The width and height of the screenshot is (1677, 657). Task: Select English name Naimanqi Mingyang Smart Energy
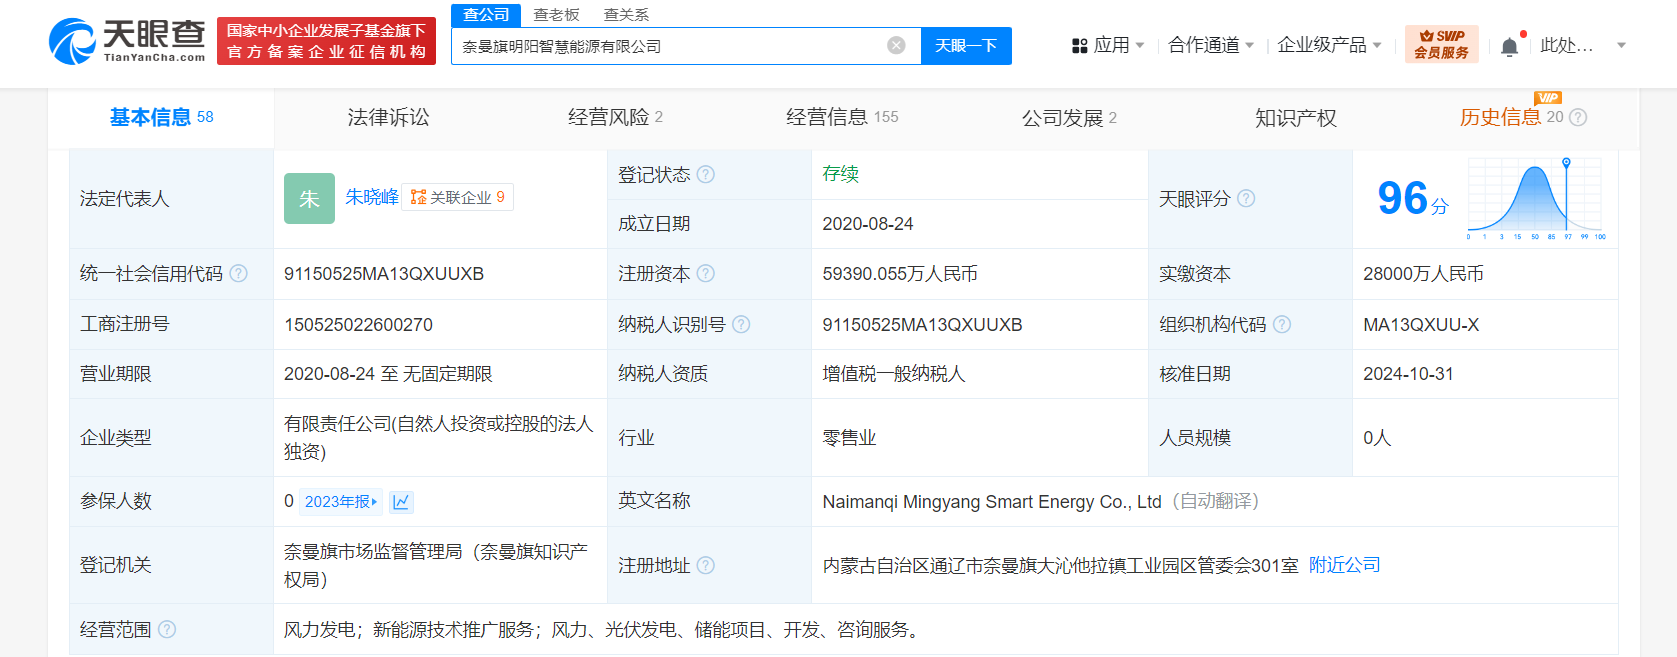(x=992, y=502)
